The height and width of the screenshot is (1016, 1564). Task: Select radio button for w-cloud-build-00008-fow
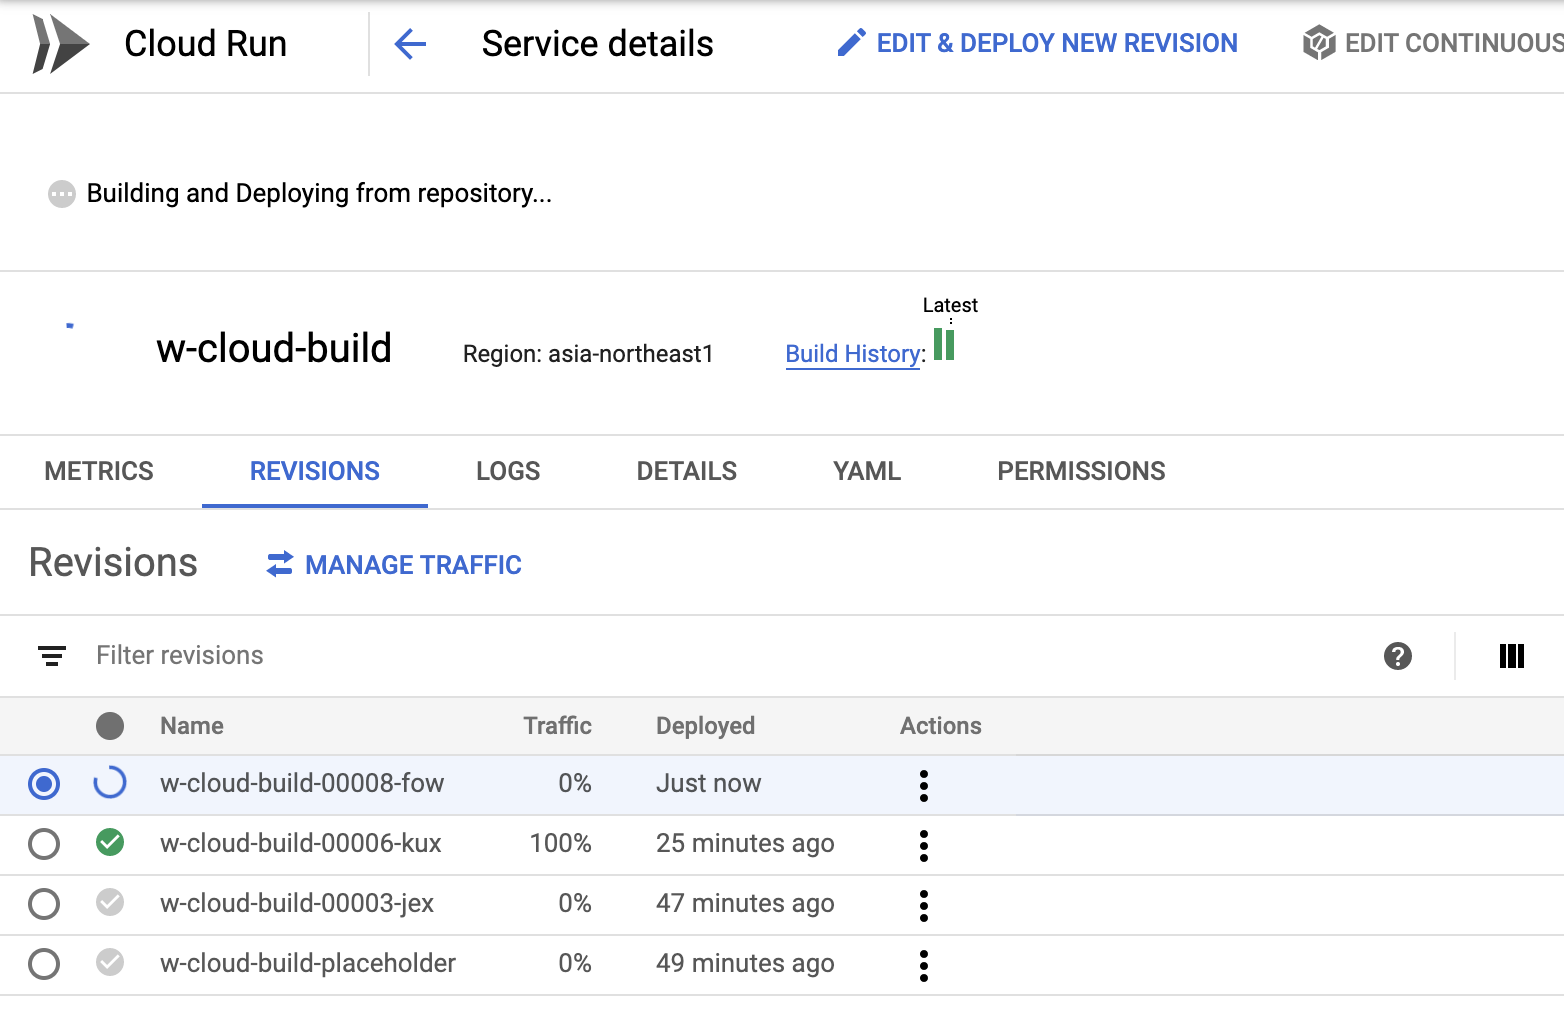click(44, 784)
